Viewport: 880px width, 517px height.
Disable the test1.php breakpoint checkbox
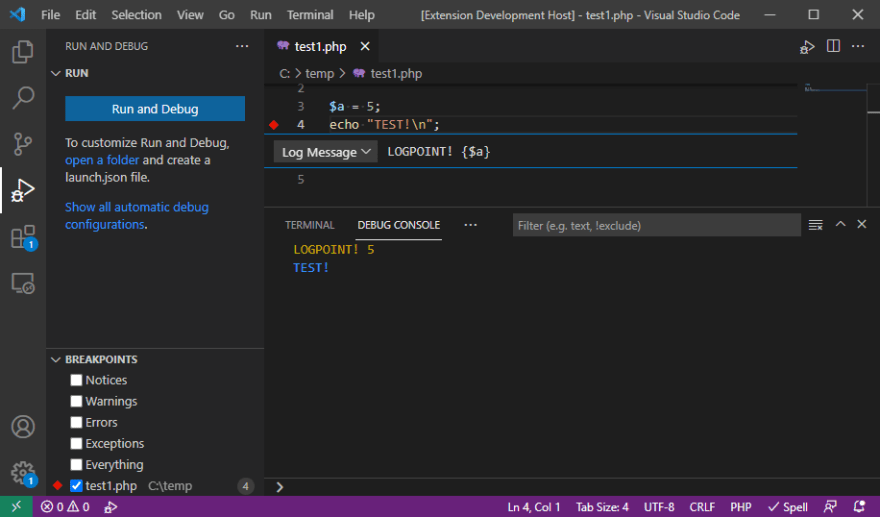point(76,486)
